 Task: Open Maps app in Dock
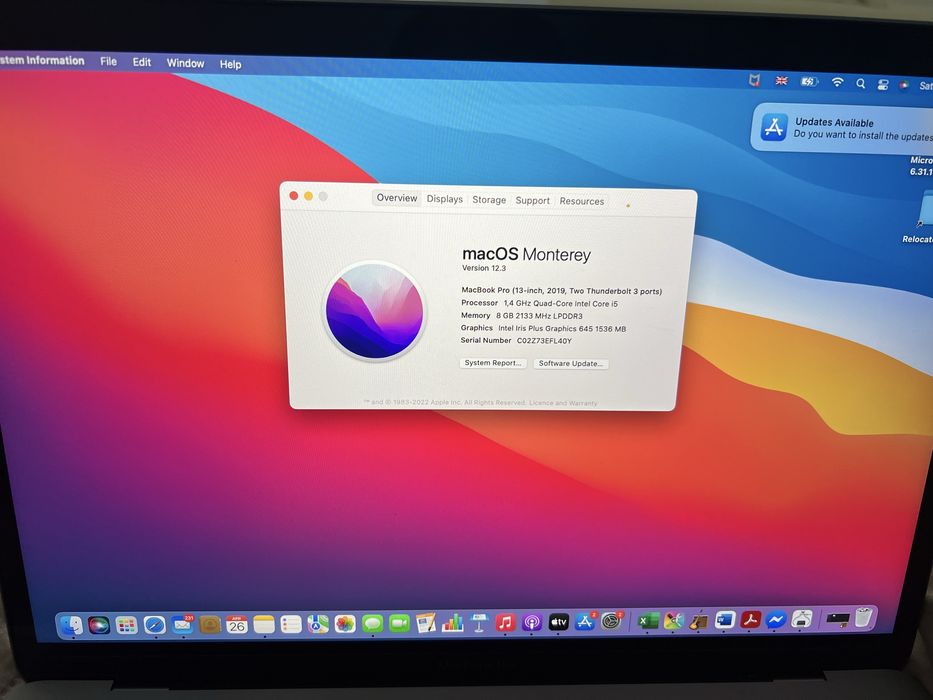tap(318, 624)
